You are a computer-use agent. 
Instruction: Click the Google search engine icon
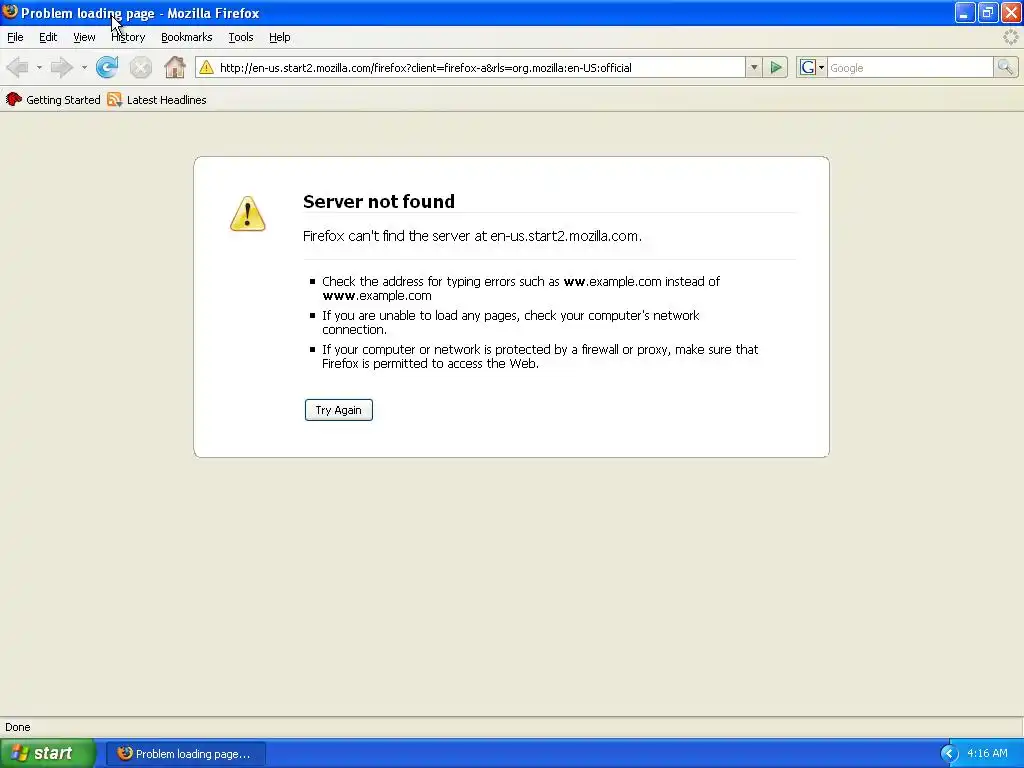tap(808, 67)
